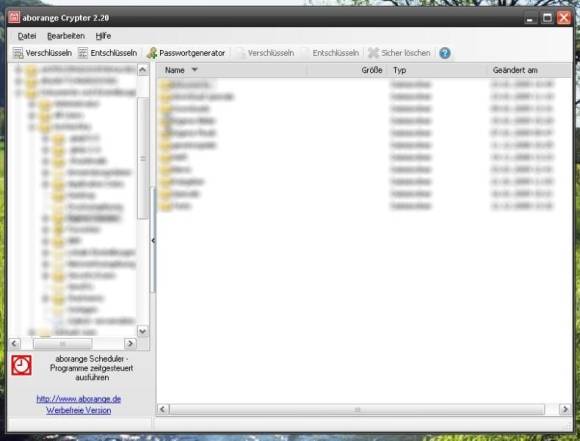The height and width of the screenshot is (441, 580).
Task: Sort file list by Name column
Action: point(232,70)
